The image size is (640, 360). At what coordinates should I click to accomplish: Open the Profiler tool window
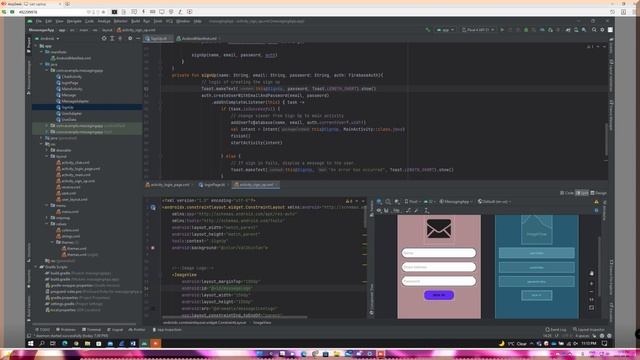point(137,329)
